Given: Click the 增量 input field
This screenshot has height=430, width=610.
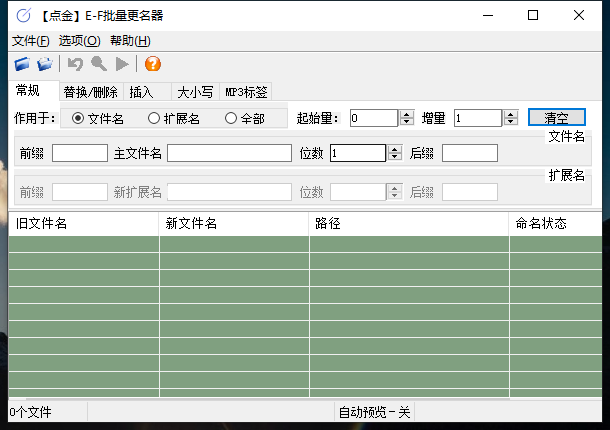Looking at the screenshot, I should point(478,118).
